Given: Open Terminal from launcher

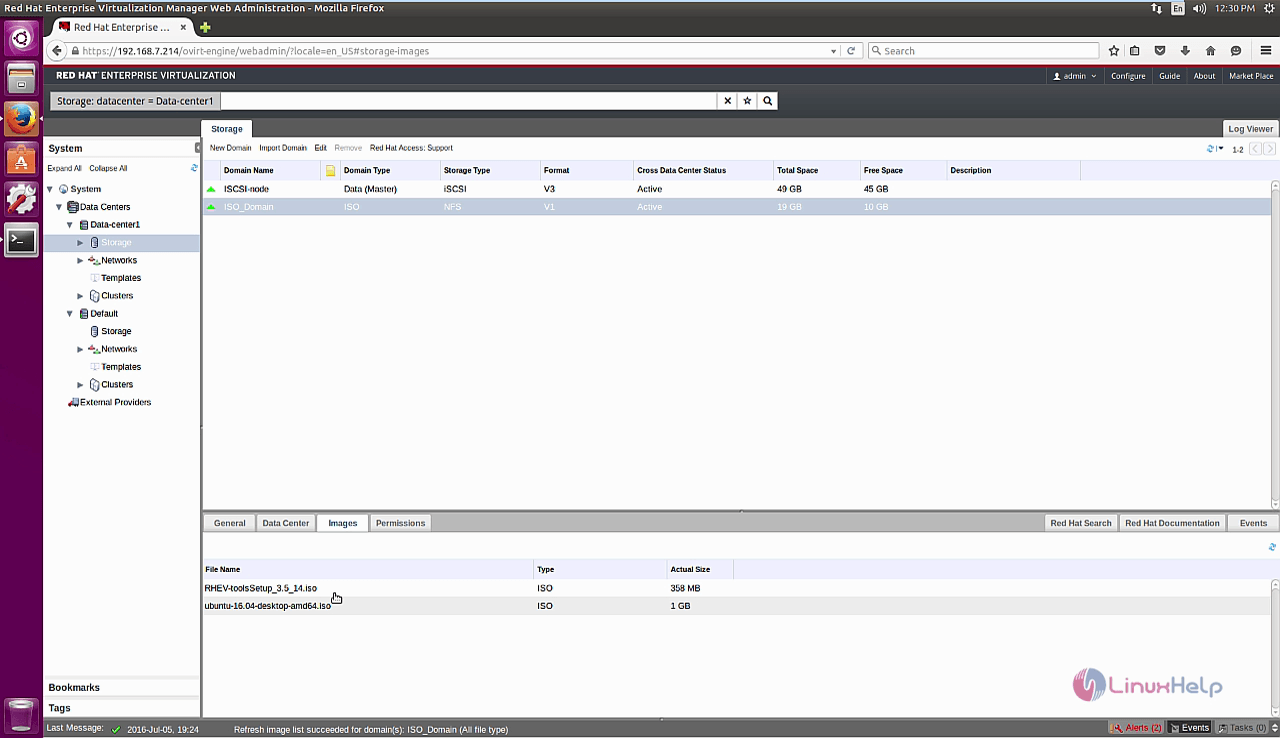Looking at the screenshot, I should 21,240.
